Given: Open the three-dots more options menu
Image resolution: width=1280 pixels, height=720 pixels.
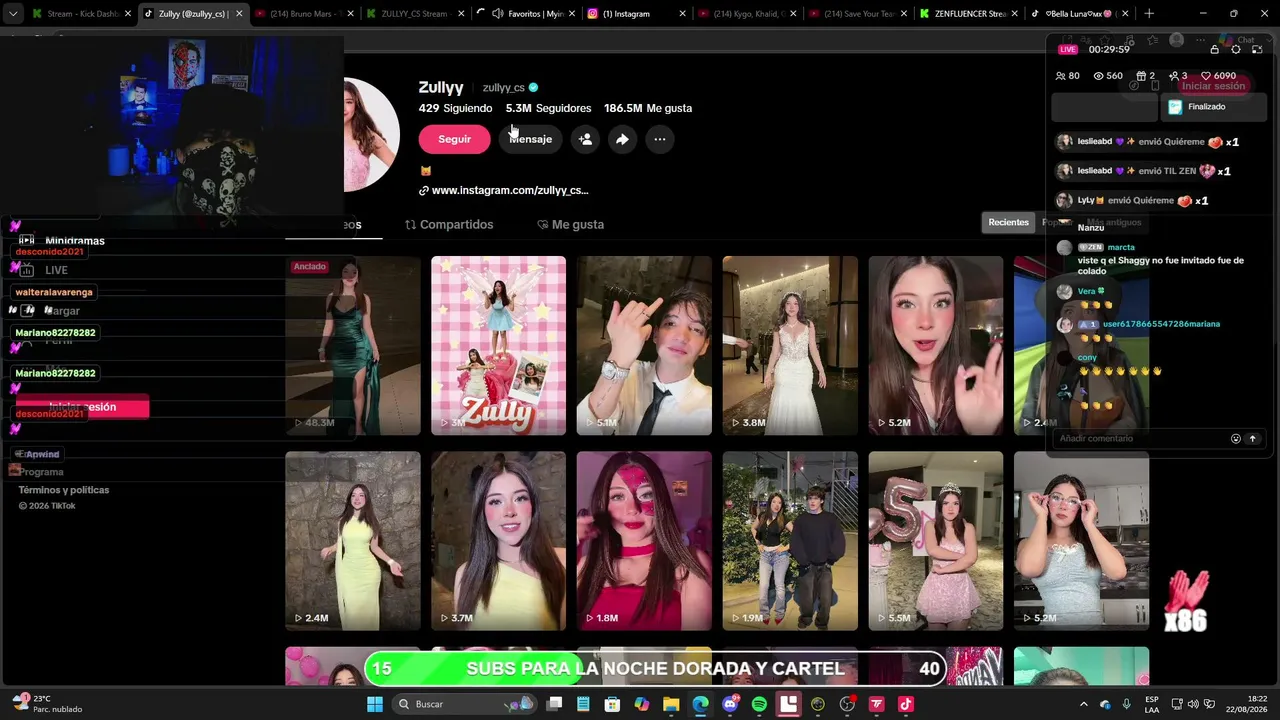Looking at the screenshot, I should [x=660, y=139].
